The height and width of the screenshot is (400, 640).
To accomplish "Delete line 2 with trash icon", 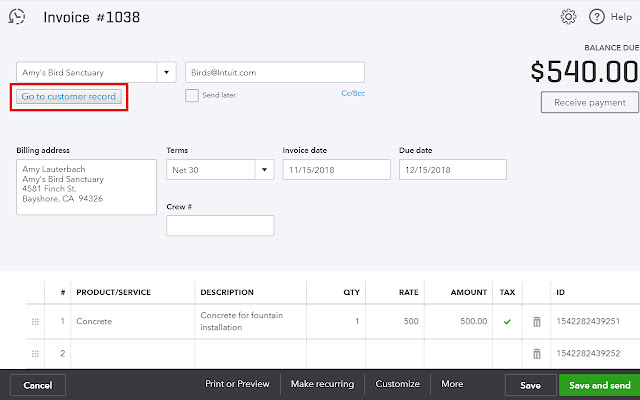I will [x=536, y=353].
